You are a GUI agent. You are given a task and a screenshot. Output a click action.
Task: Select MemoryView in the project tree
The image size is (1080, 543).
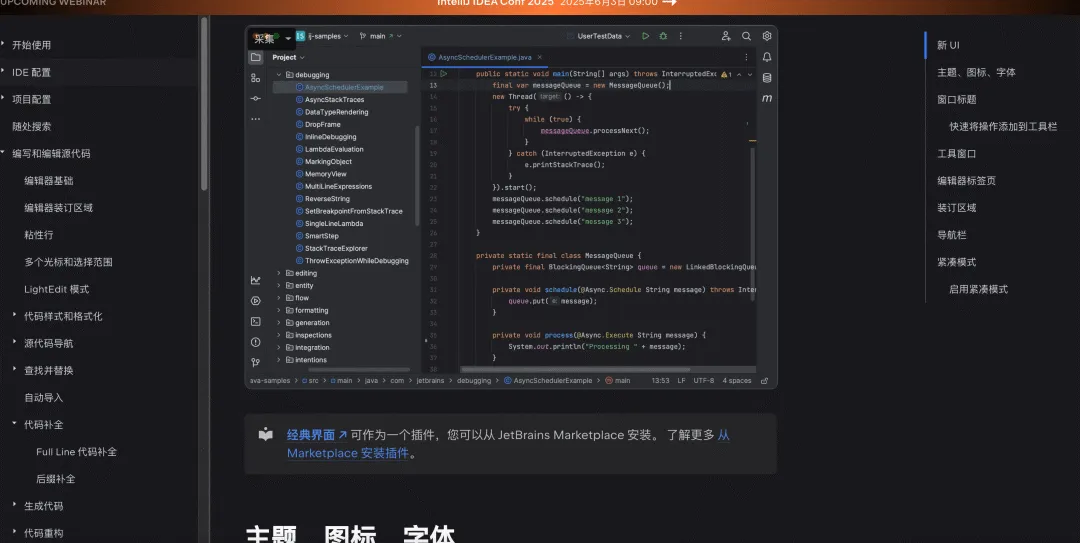click(x=325, y=174)
